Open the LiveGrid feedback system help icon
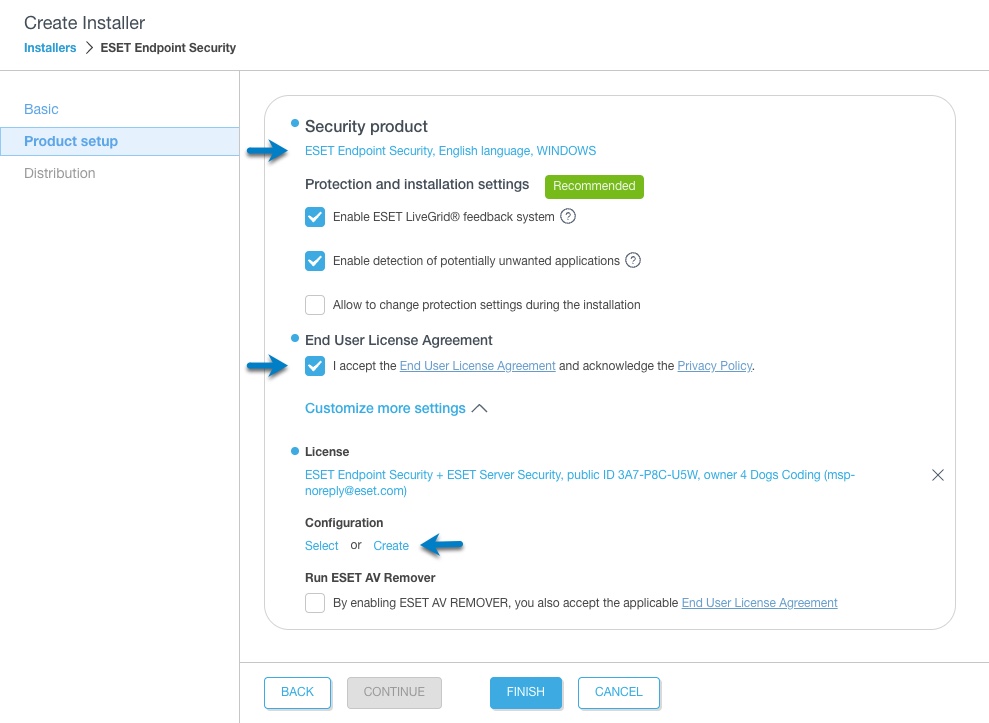989x723 pixels. tap(568, 216)
